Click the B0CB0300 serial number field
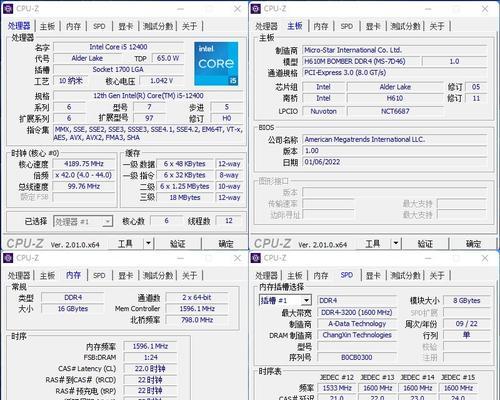 (x=357, y=357)
